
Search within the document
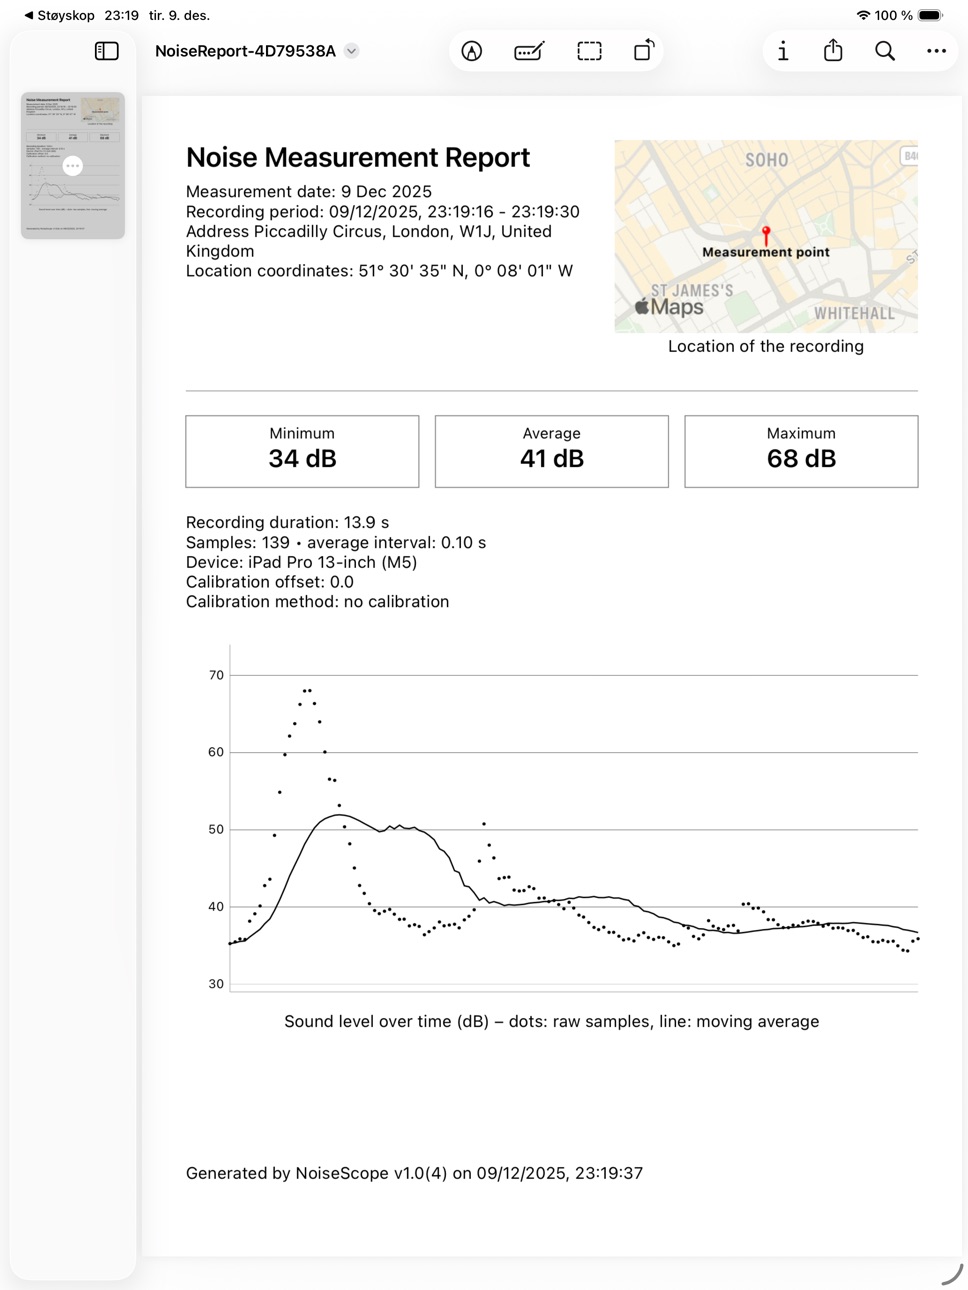click(x=885, y=51)
